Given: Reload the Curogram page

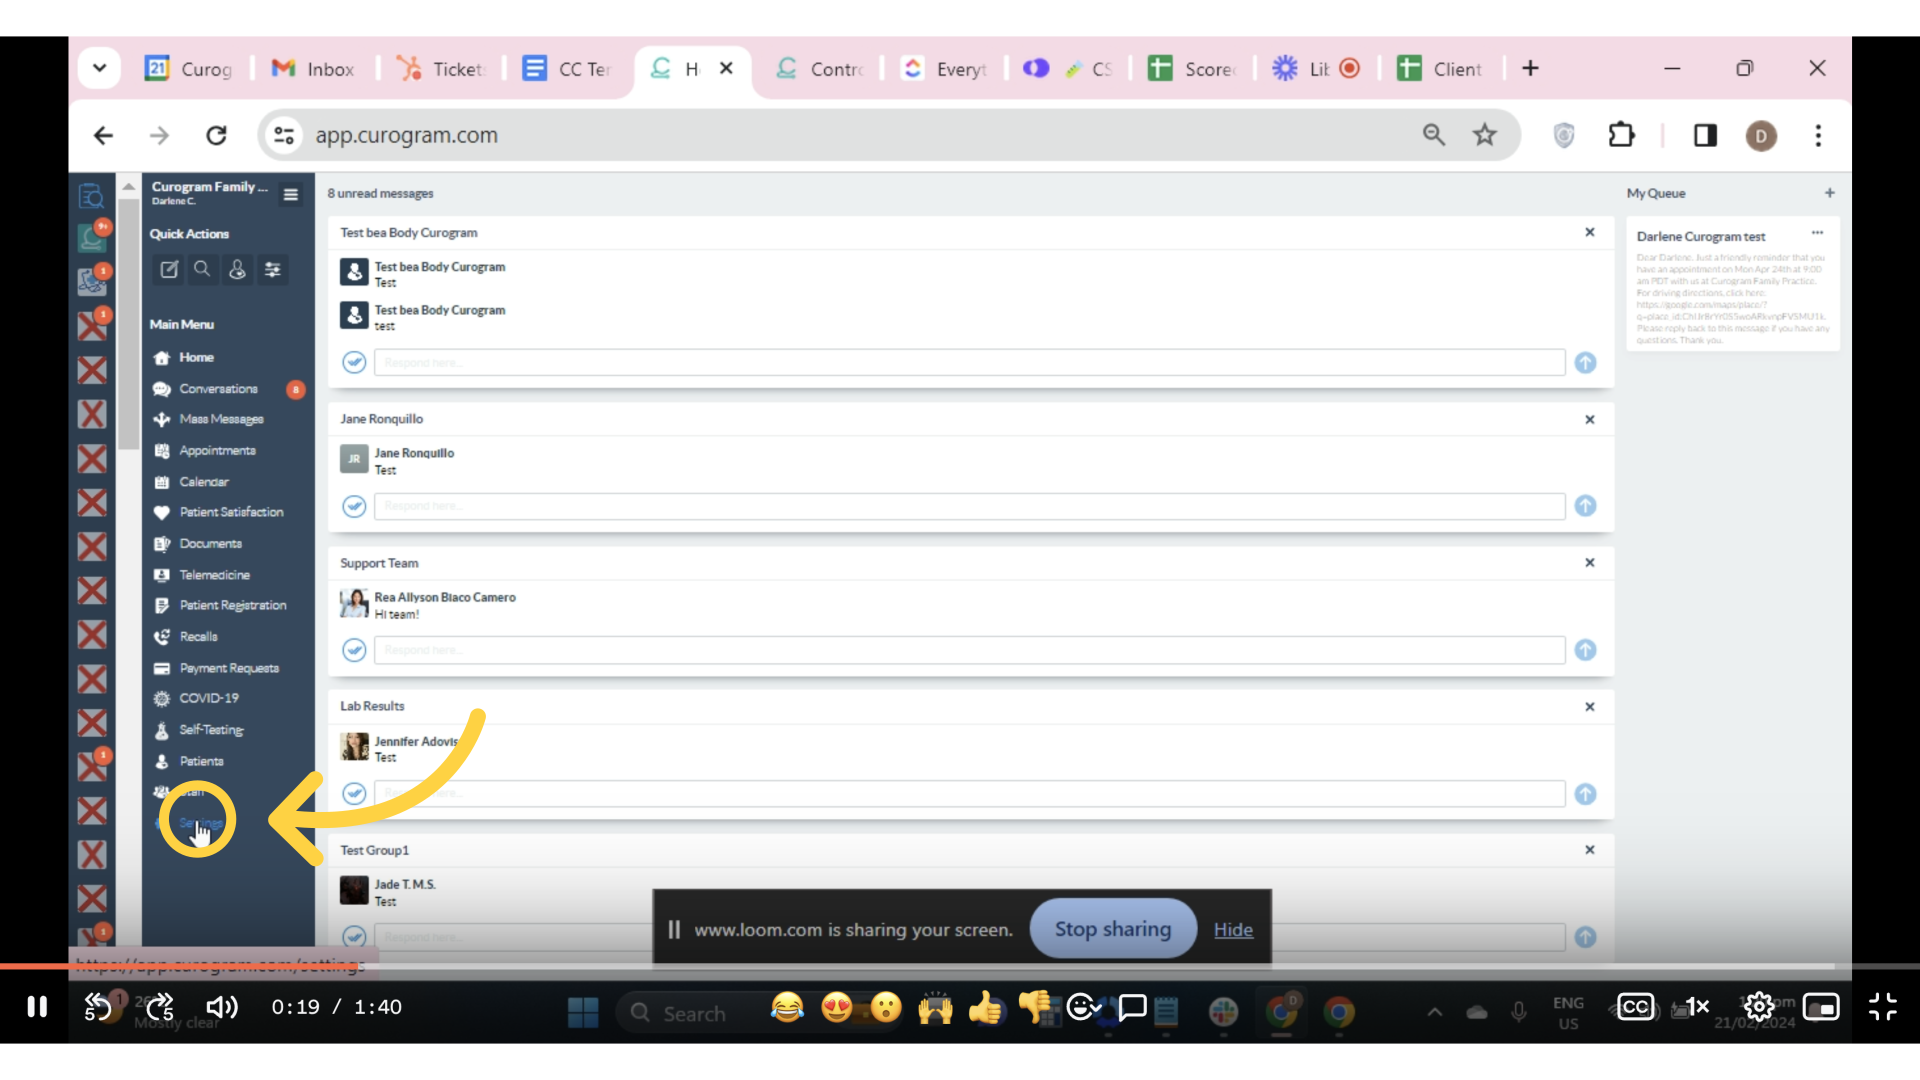Looking at the screenshot, I should [x=216, y=135].
